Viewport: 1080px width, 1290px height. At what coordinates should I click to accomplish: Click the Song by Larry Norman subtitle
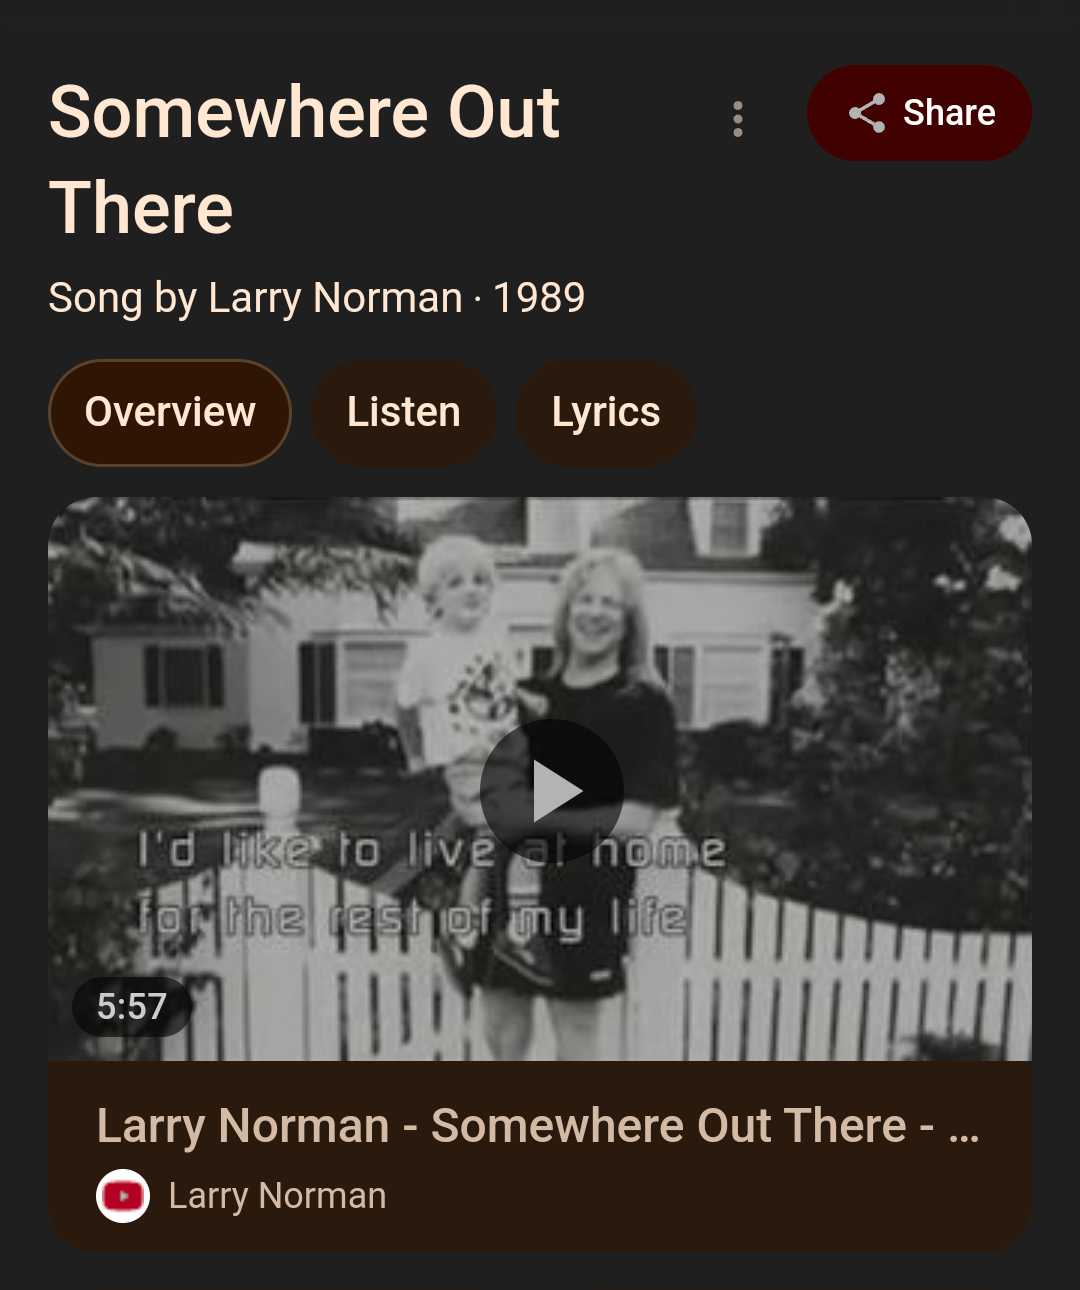(256, 298)
